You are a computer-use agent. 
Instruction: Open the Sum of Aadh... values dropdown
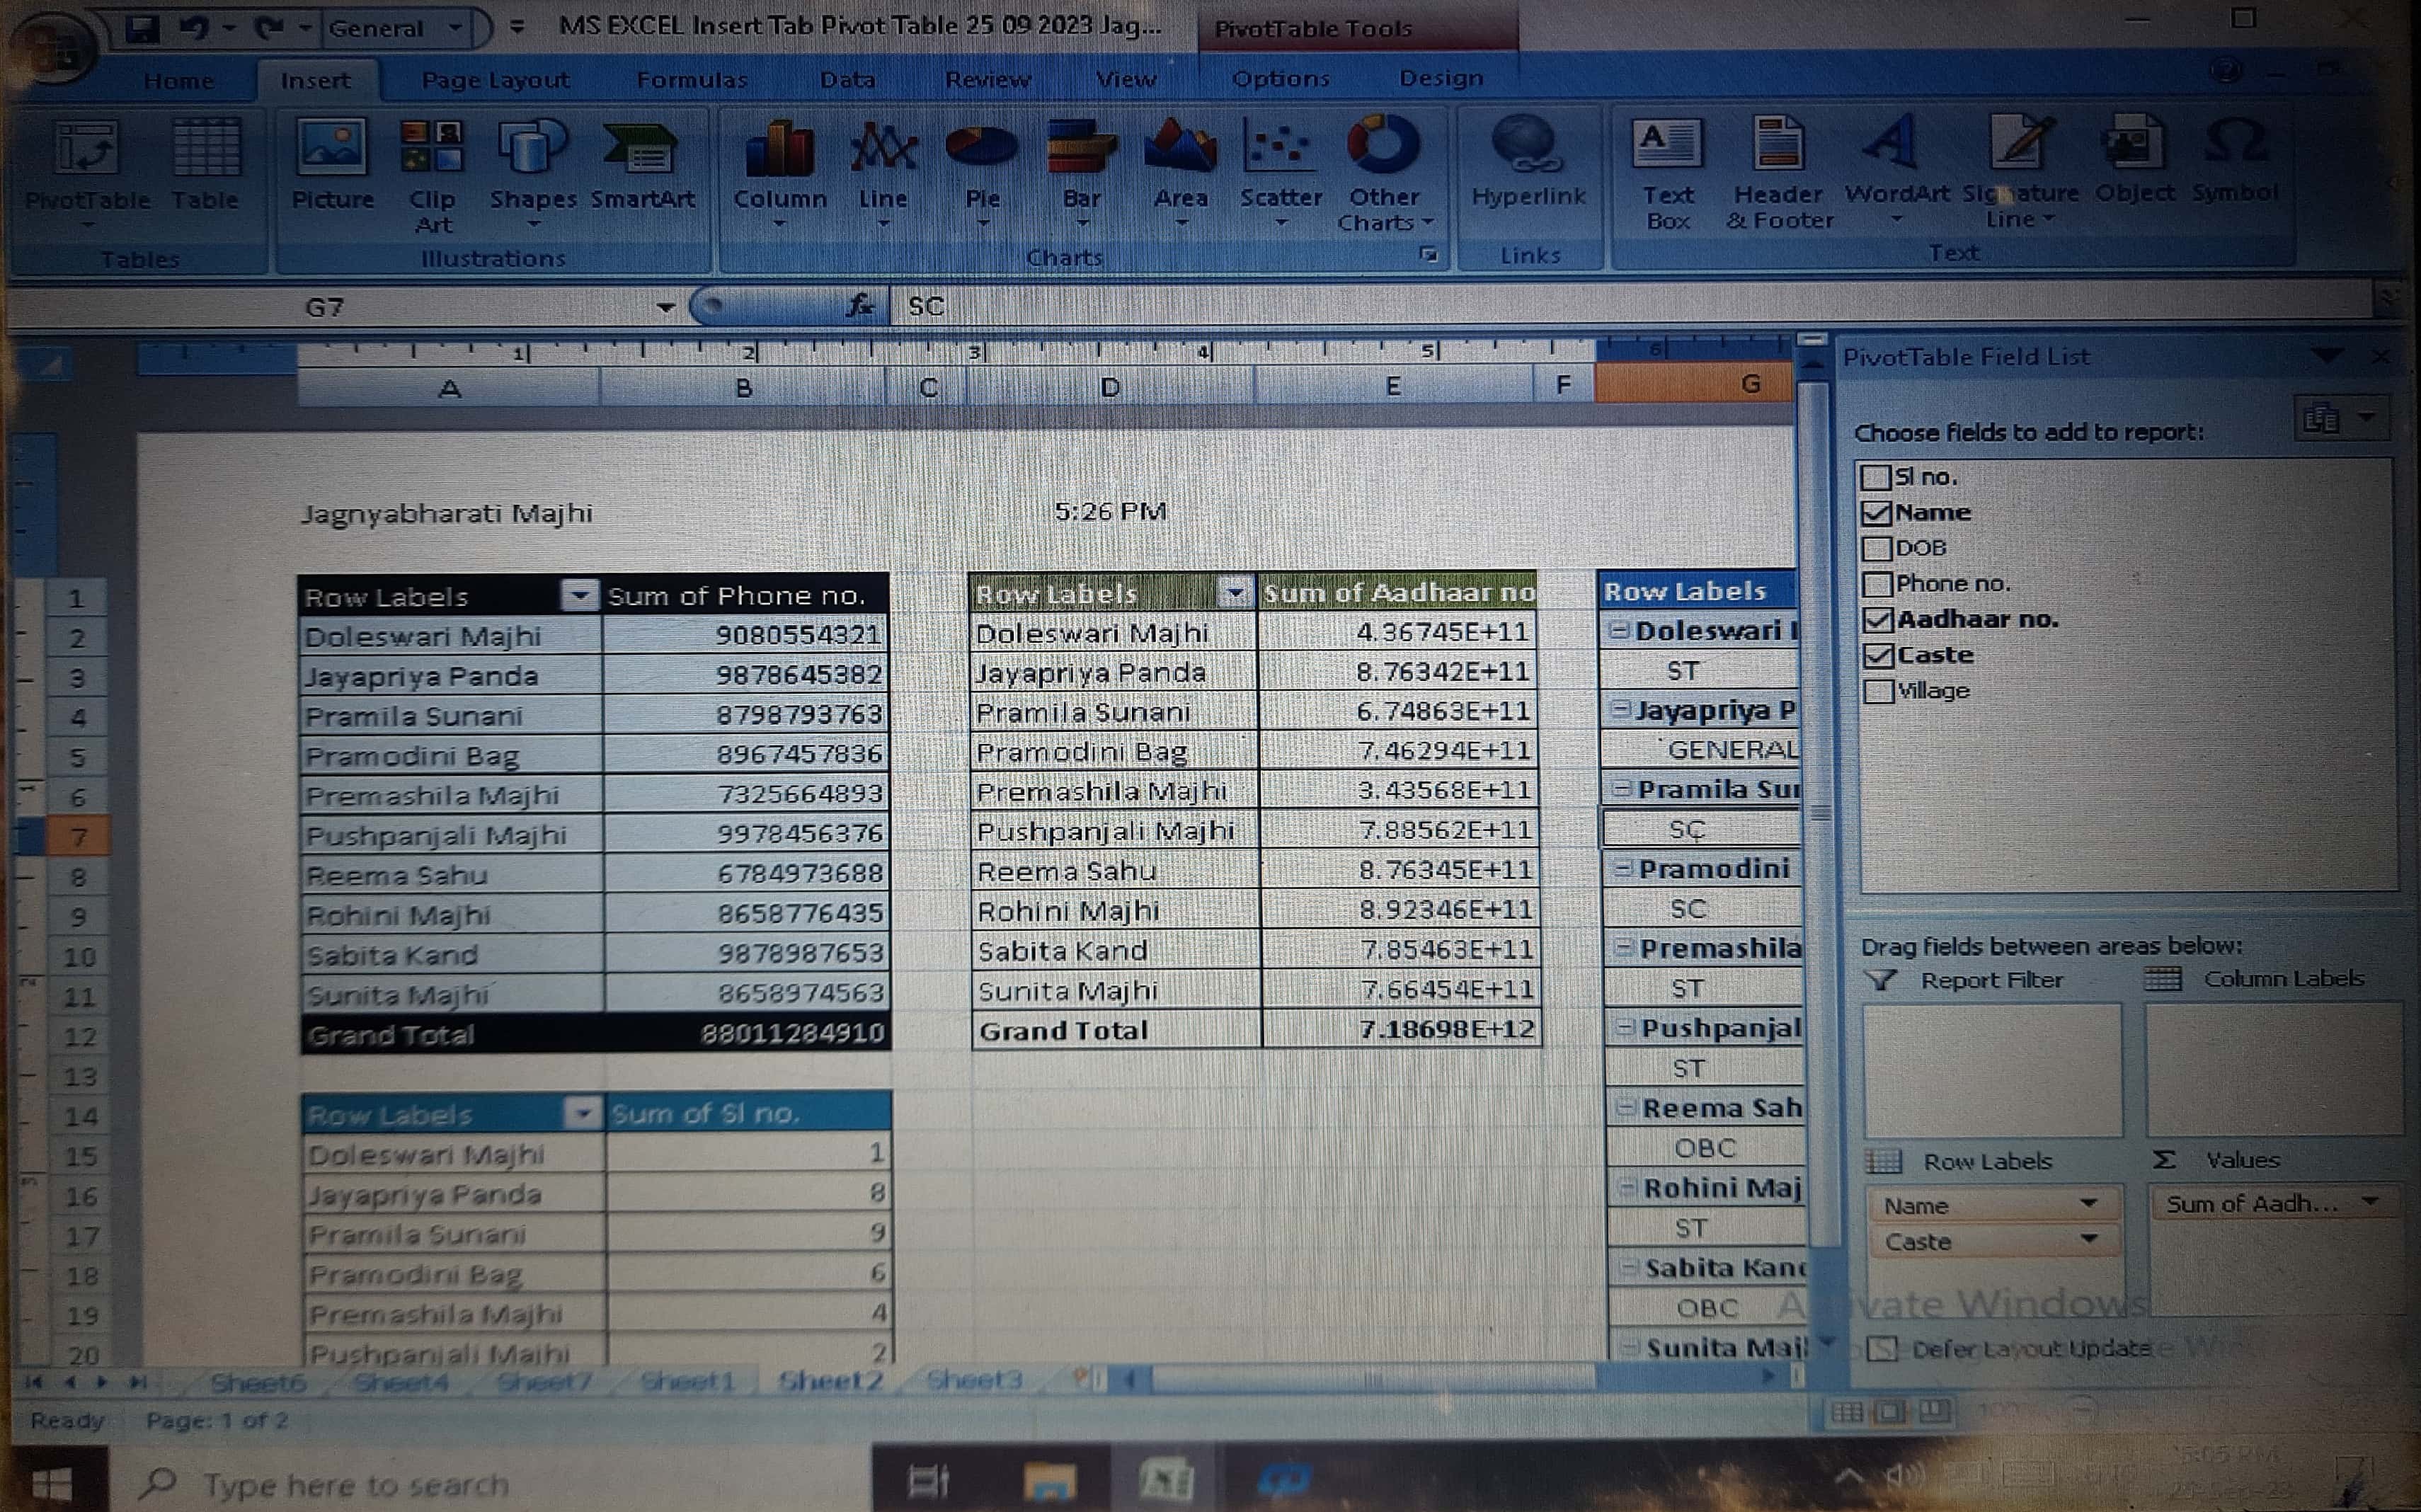click(x=2369, y=1203)
